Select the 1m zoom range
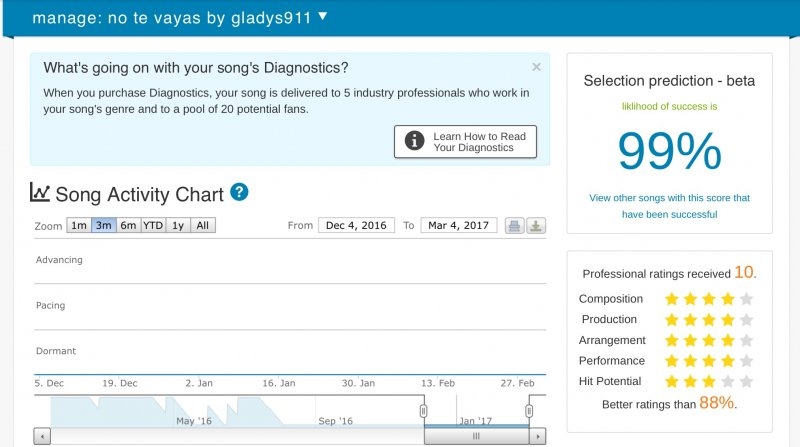Image resolution: width=800 pixels, height=447 pixels. coord(78,226)
